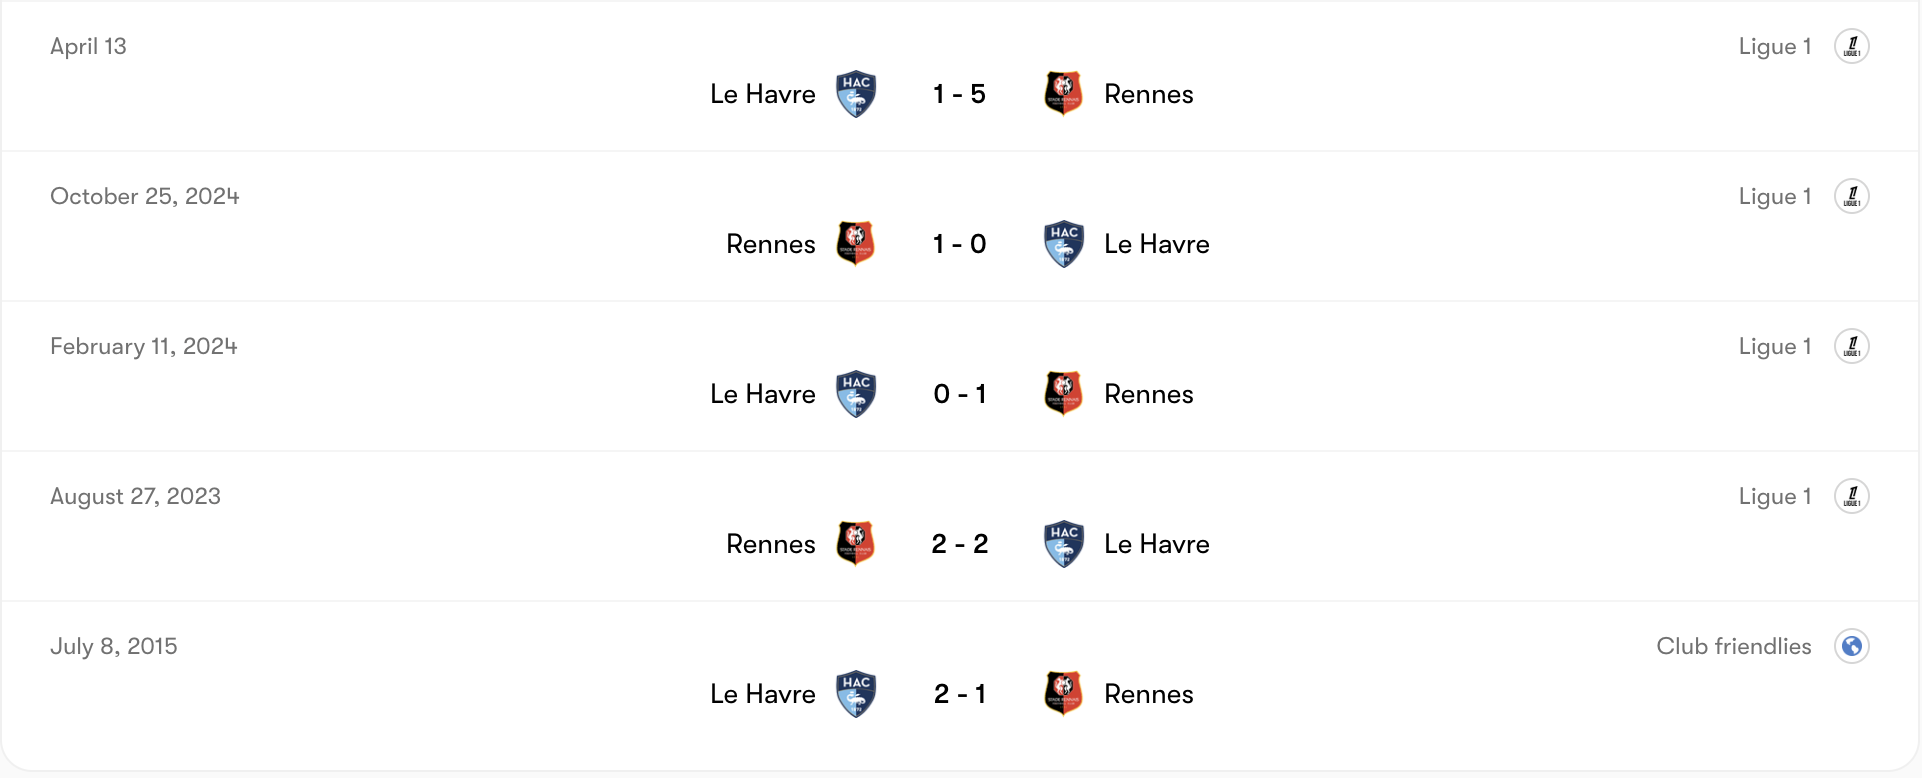Open the 1 - 5 score result
Viewport: 1922px width, 778px height.
point(959,94)
